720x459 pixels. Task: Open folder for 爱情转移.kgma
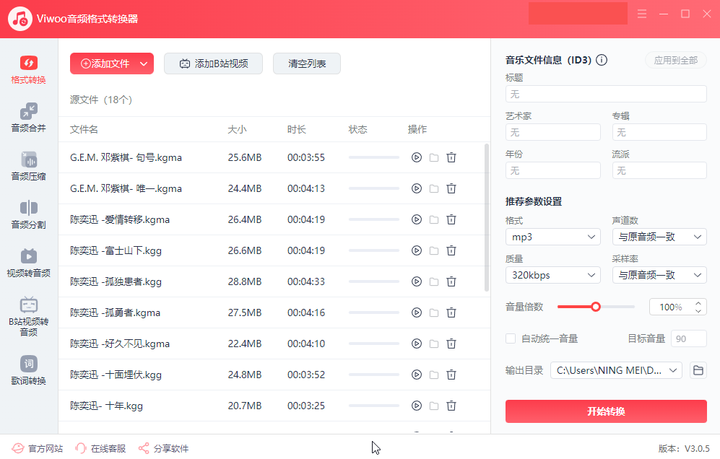(434, 219)
